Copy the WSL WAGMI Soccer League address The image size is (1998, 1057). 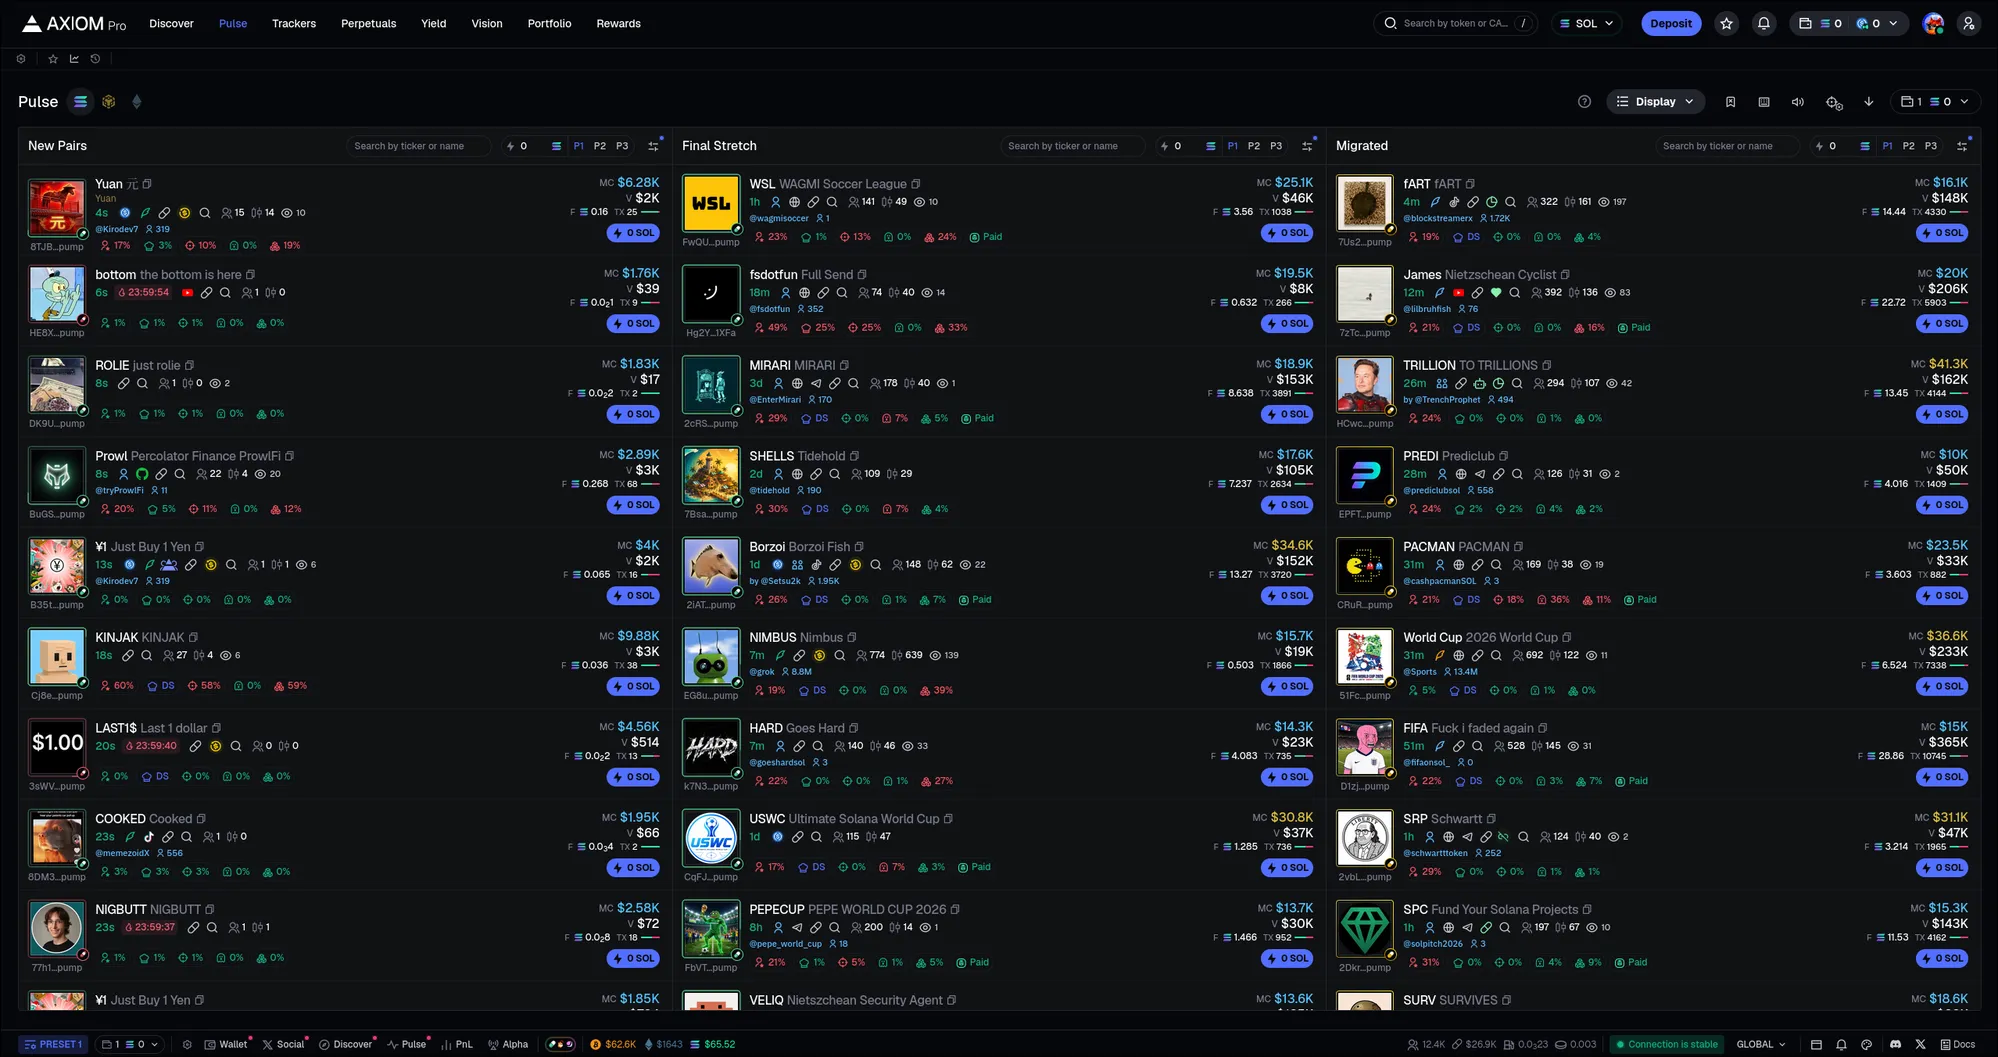(x=916, y=184)
